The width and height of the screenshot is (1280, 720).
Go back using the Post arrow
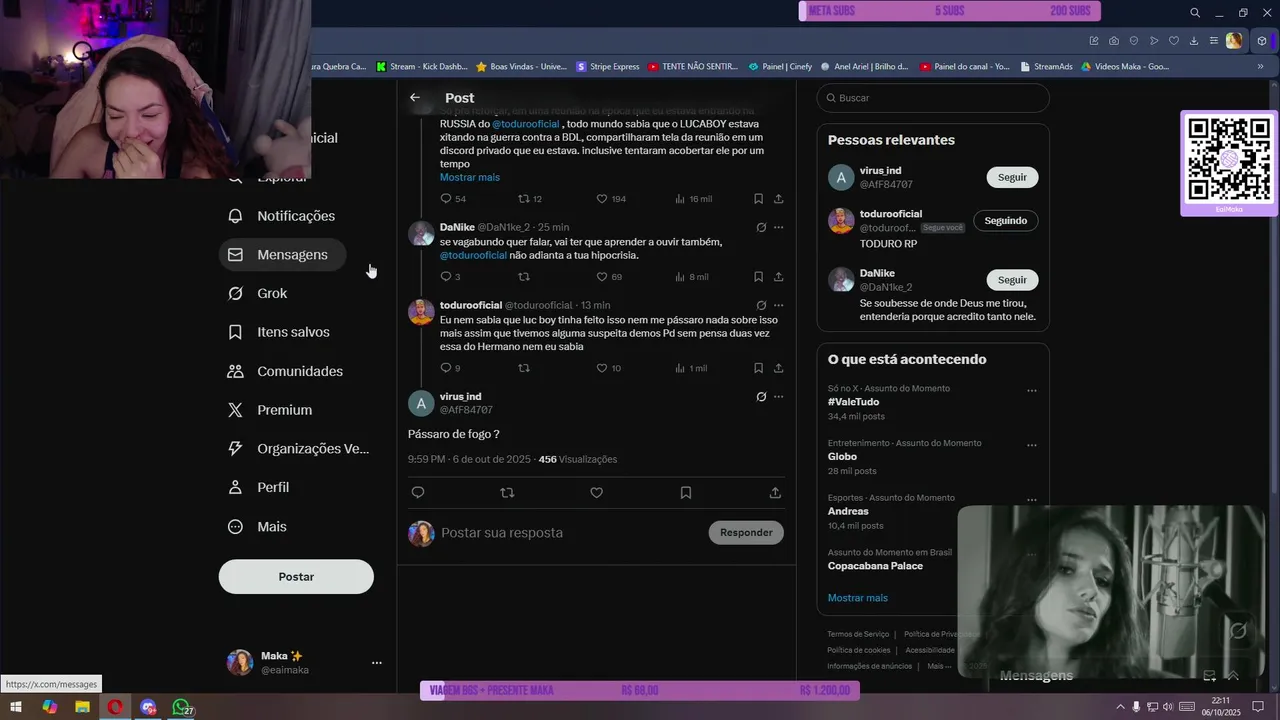pyautogui.click(x=415, y=98)
